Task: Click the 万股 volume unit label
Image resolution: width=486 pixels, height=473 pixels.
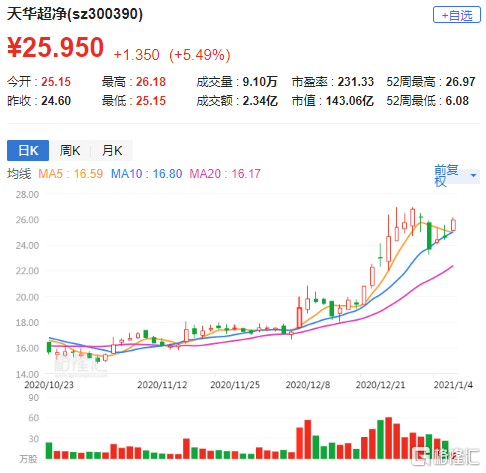Action: click(x=28, y=459)
